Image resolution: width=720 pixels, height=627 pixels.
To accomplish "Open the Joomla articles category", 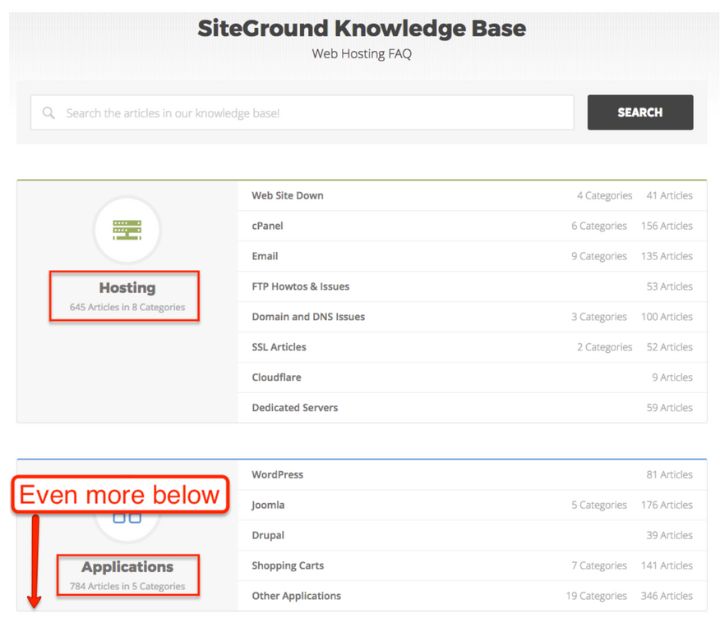I will point(268,505).
